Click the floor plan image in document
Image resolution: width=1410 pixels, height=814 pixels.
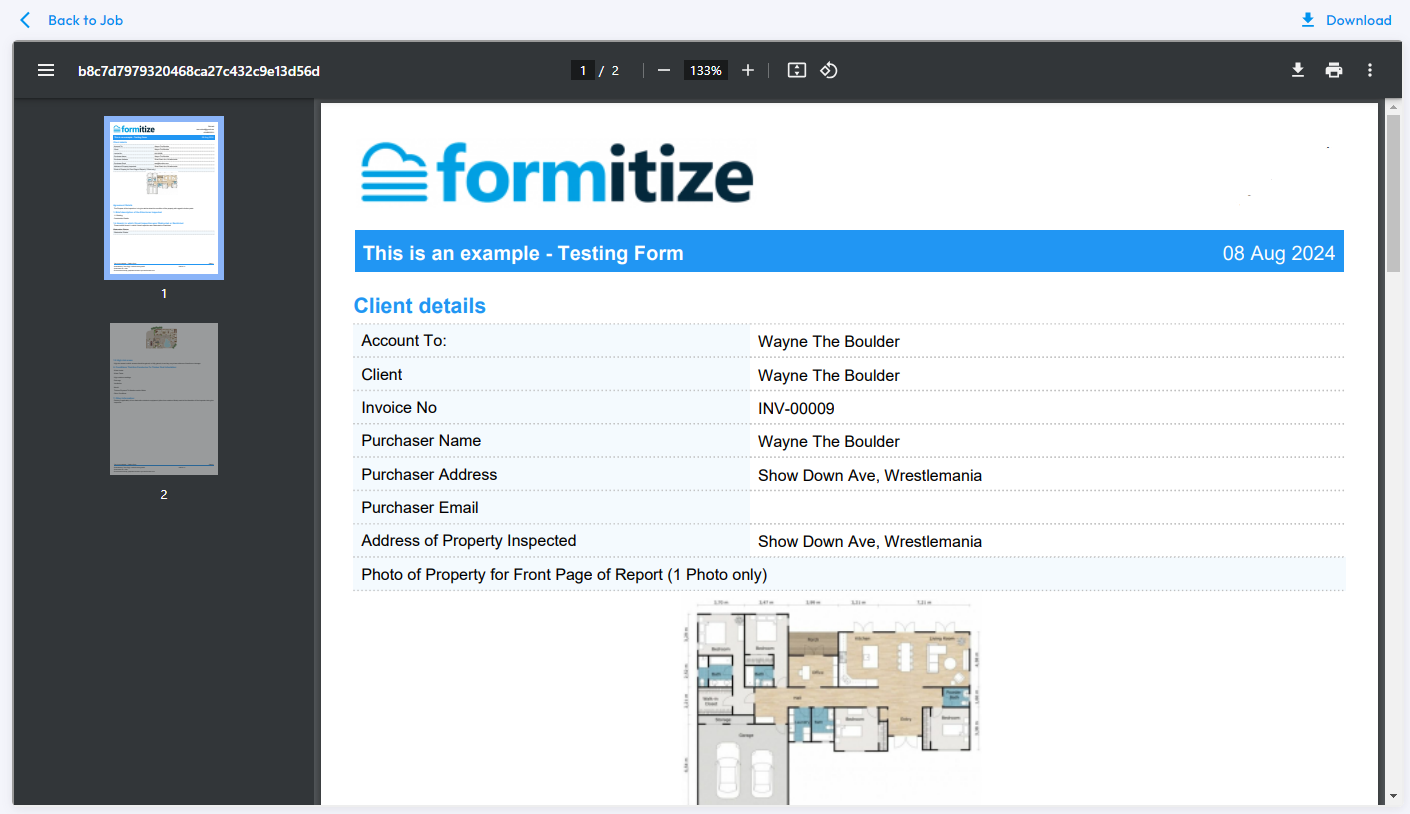pyautogui.click(x=835, y=702)
